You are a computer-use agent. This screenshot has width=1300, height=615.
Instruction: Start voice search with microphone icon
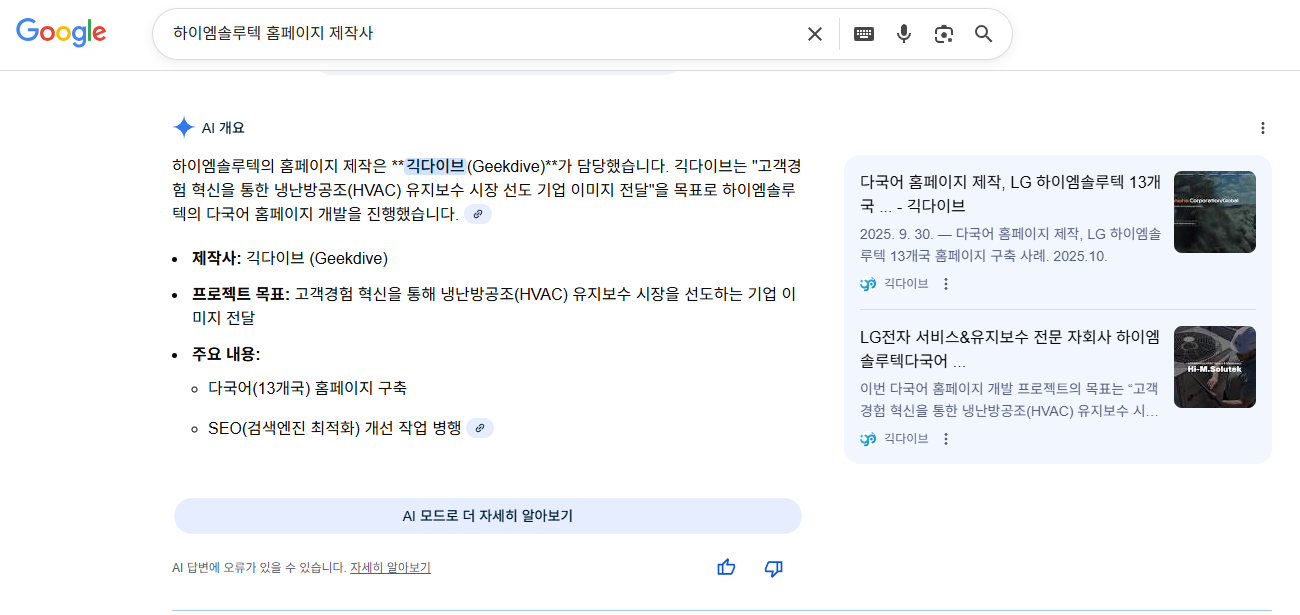point(904,34)
